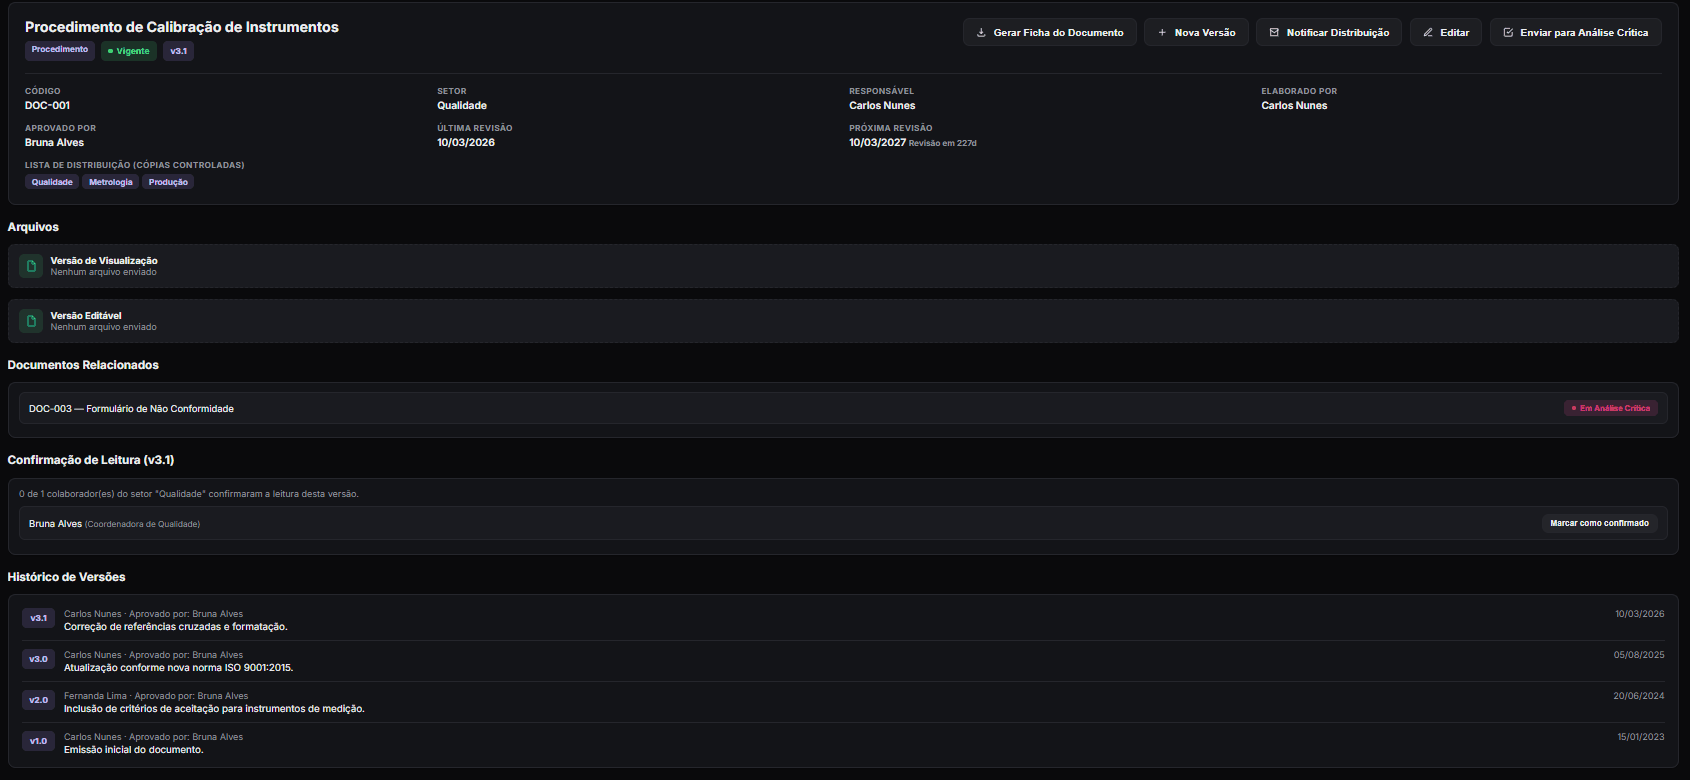Click the v3.1 badge in version history
The image size is (1690, 780).
38,618
